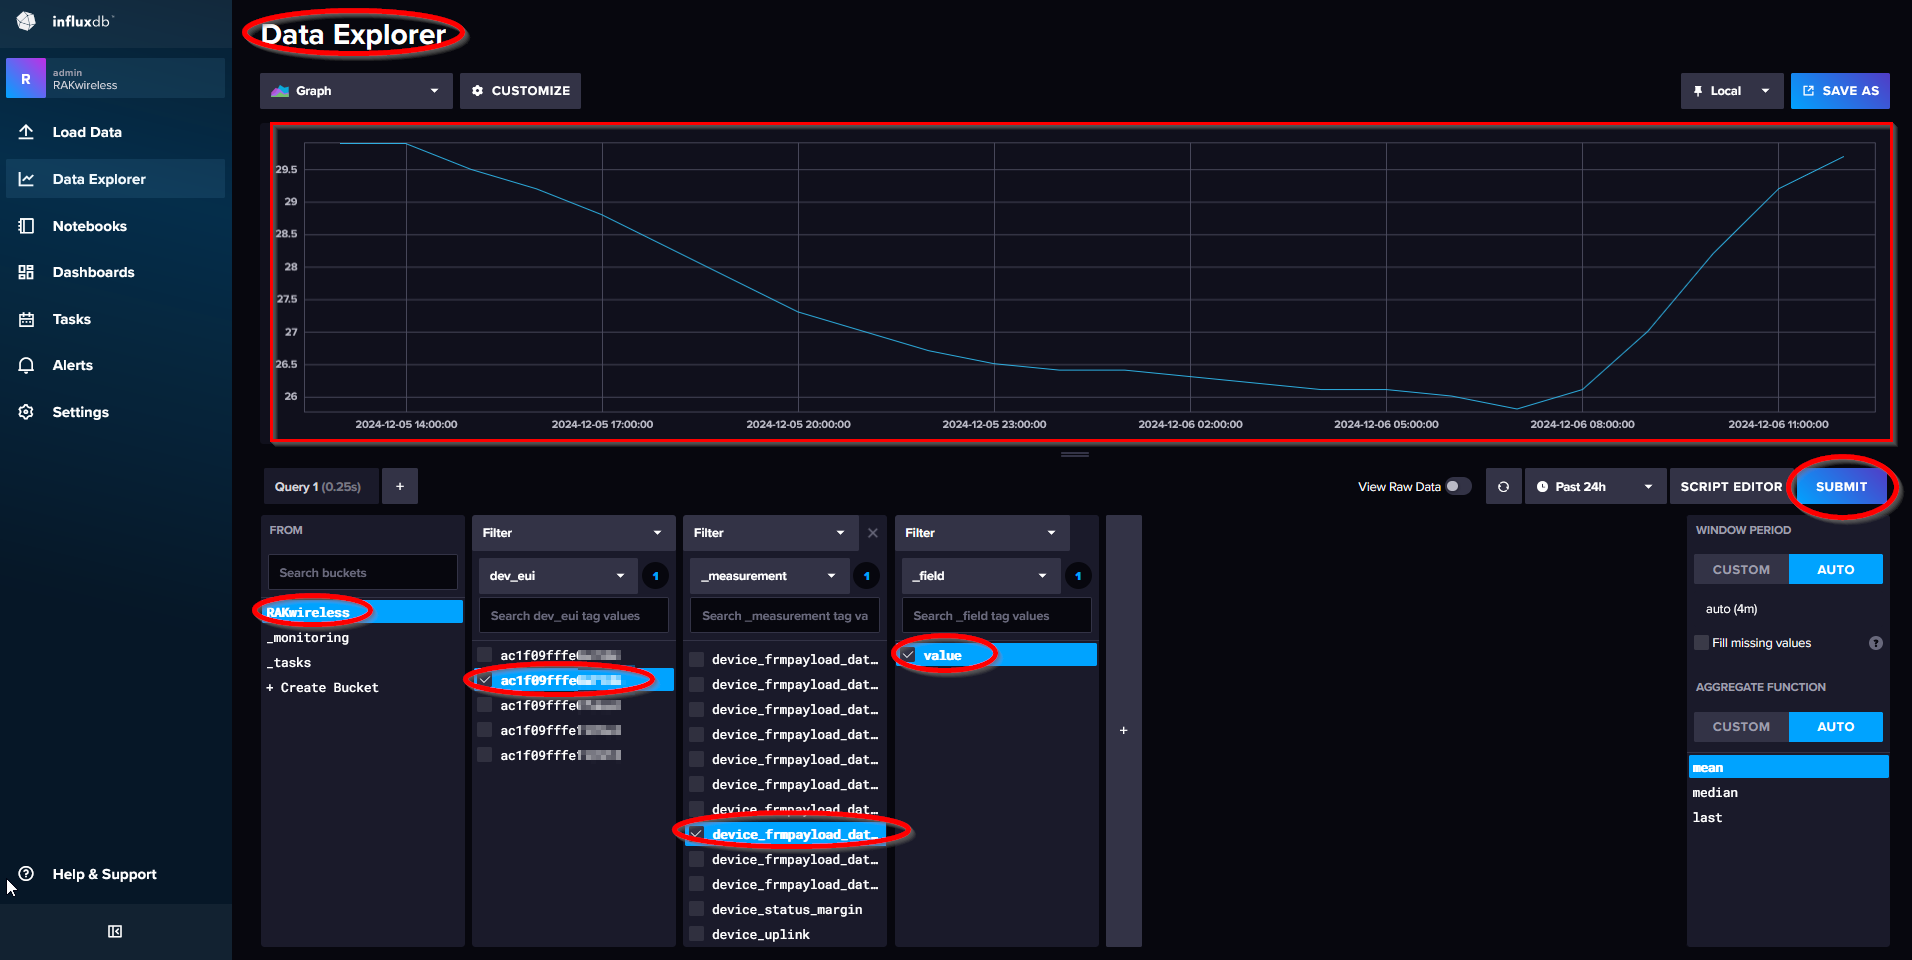Open the Notebooks section

coord(90,226)
